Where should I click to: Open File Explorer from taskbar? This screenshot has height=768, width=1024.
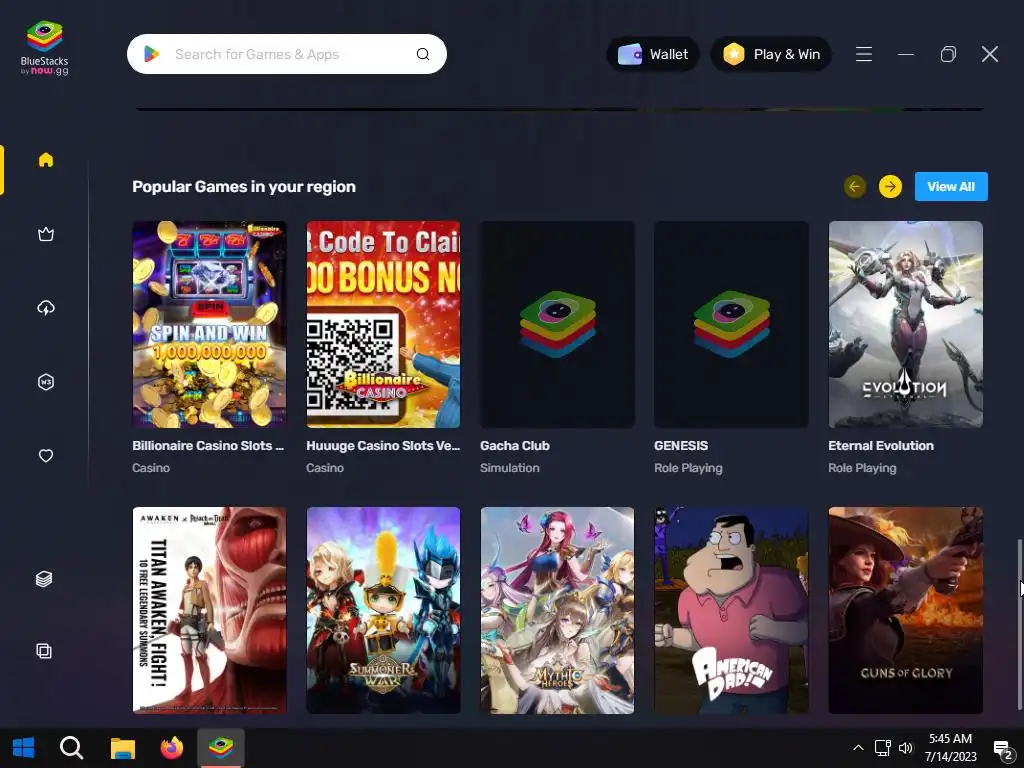[122, 748]
